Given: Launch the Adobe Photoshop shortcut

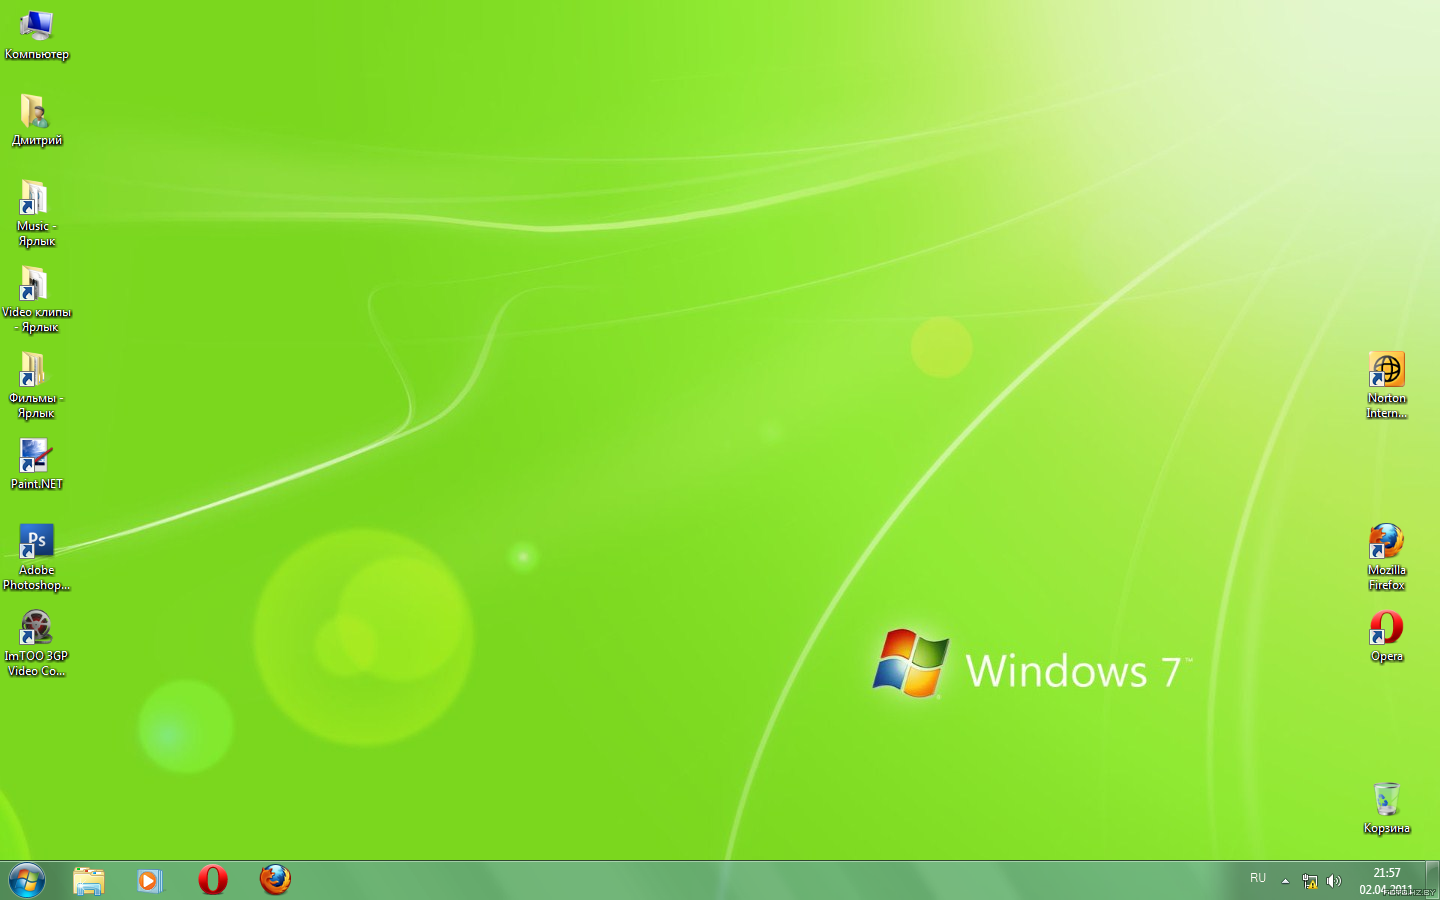Looking at the screenshot, I should (x=36, y=558).
